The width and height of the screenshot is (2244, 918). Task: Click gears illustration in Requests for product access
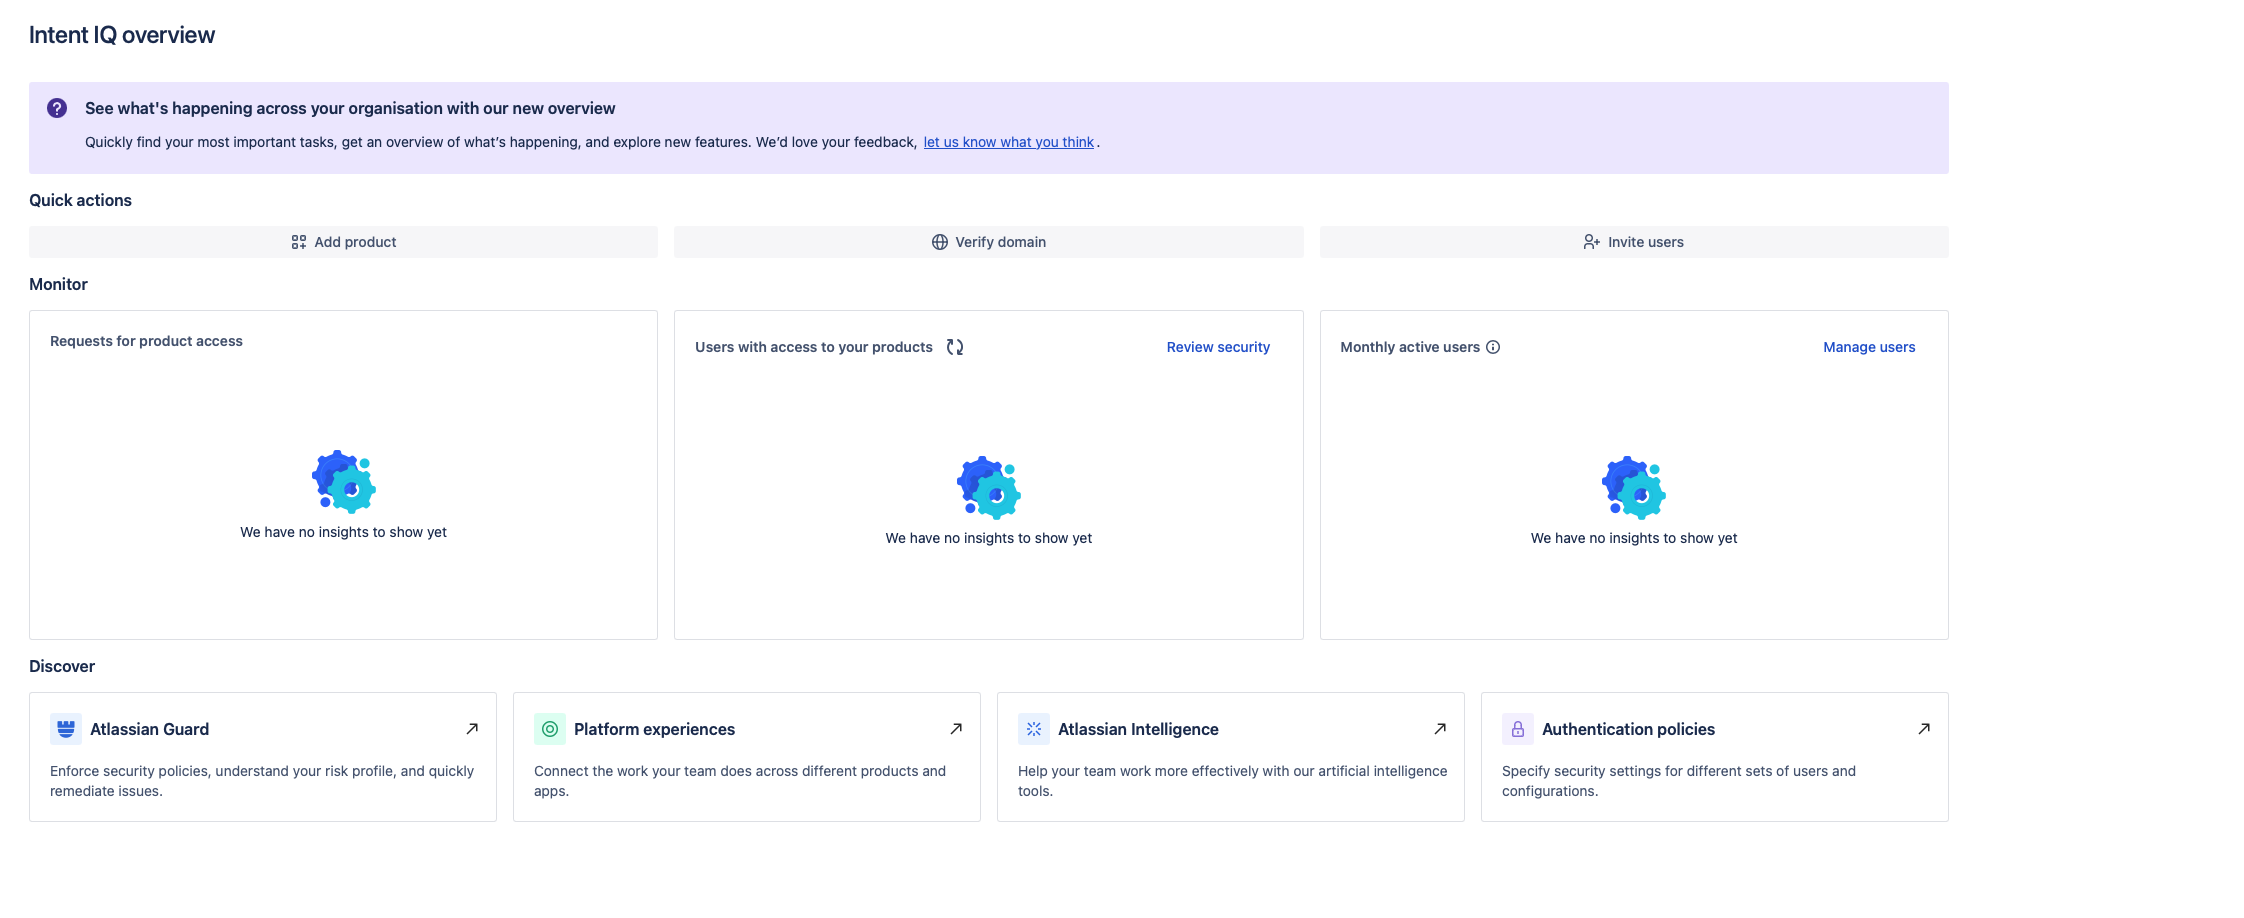point(343,481)
